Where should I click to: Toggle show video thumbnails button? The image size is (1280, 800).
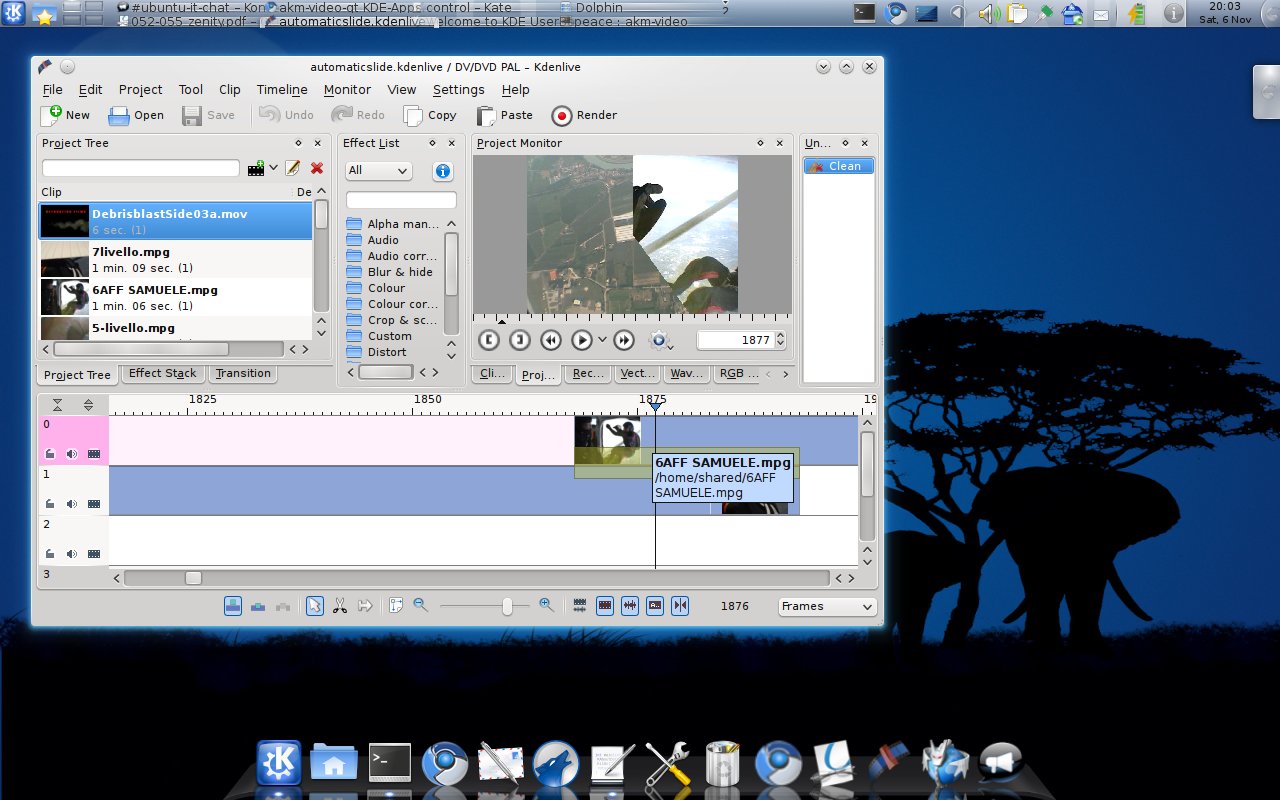point(605,606)
